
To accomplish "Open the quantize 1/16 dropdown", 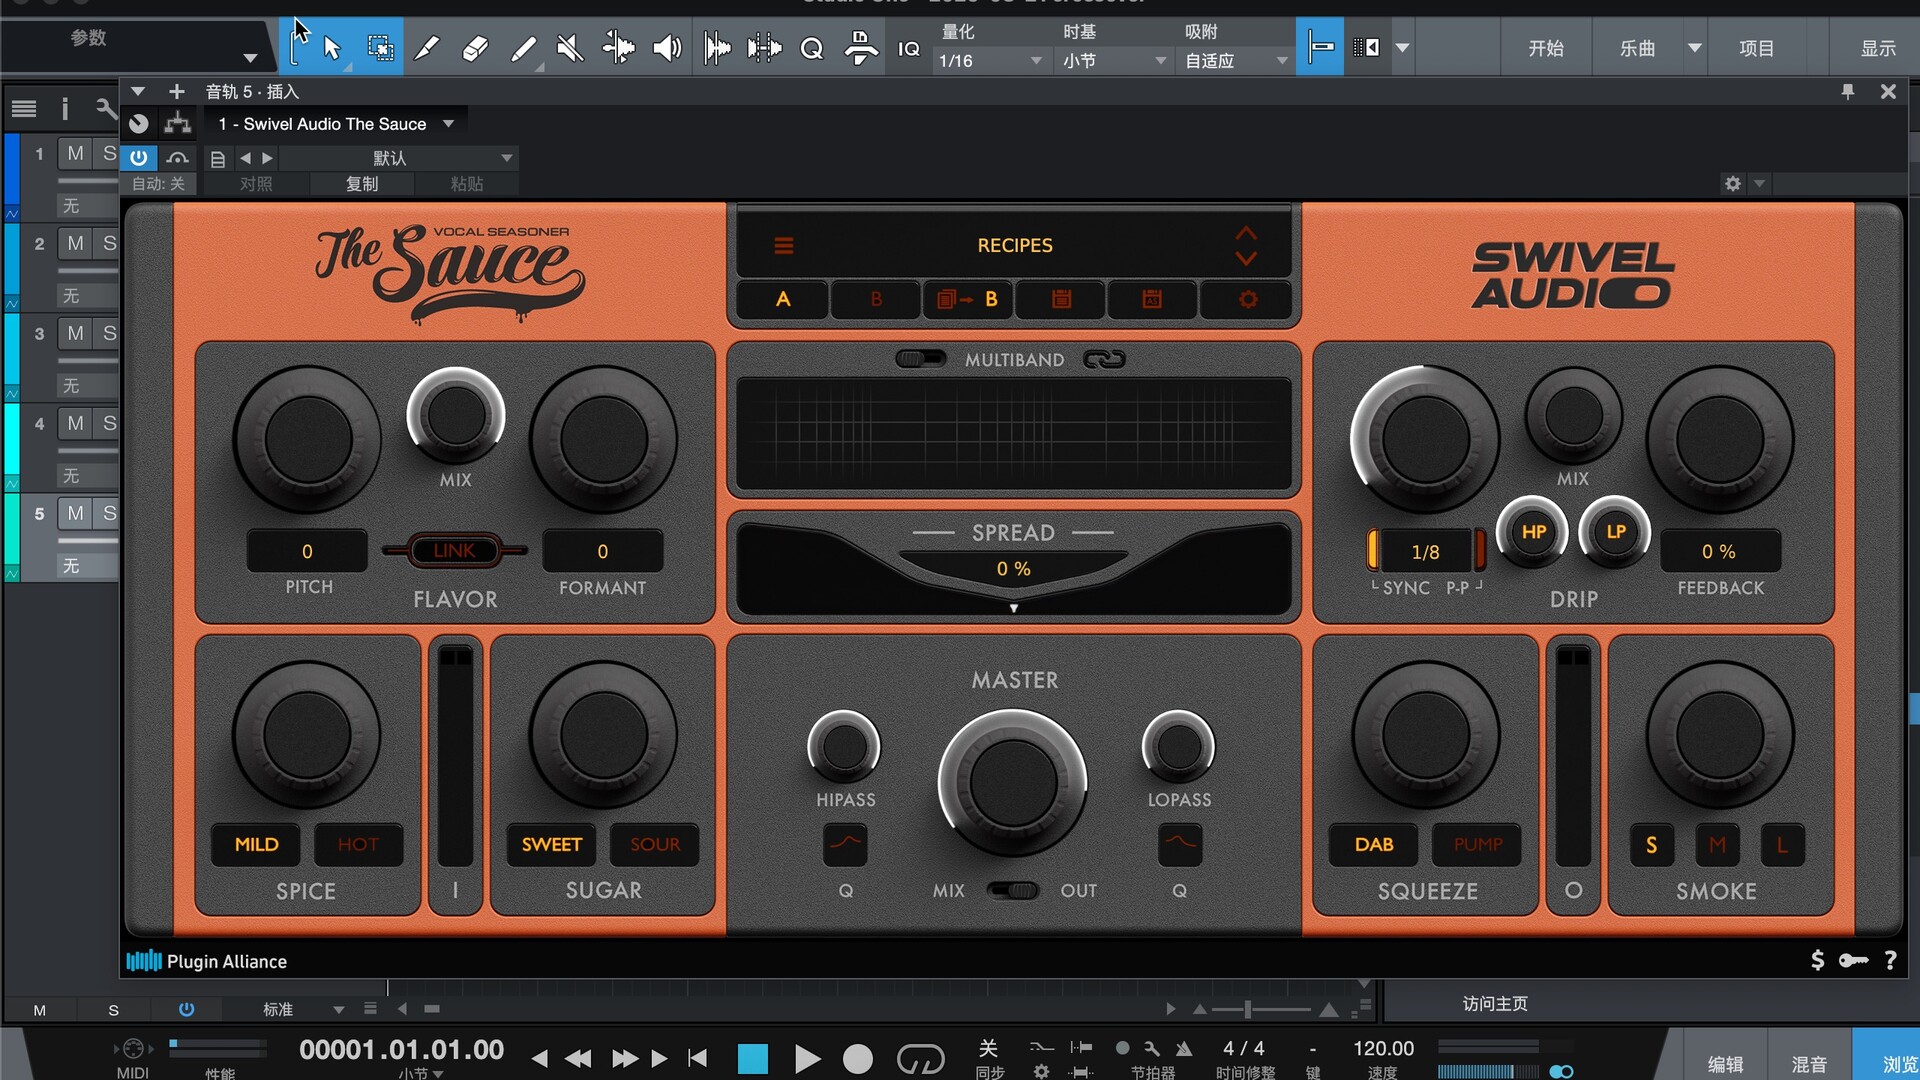I will pyautogui.click(x=990, y=61).
